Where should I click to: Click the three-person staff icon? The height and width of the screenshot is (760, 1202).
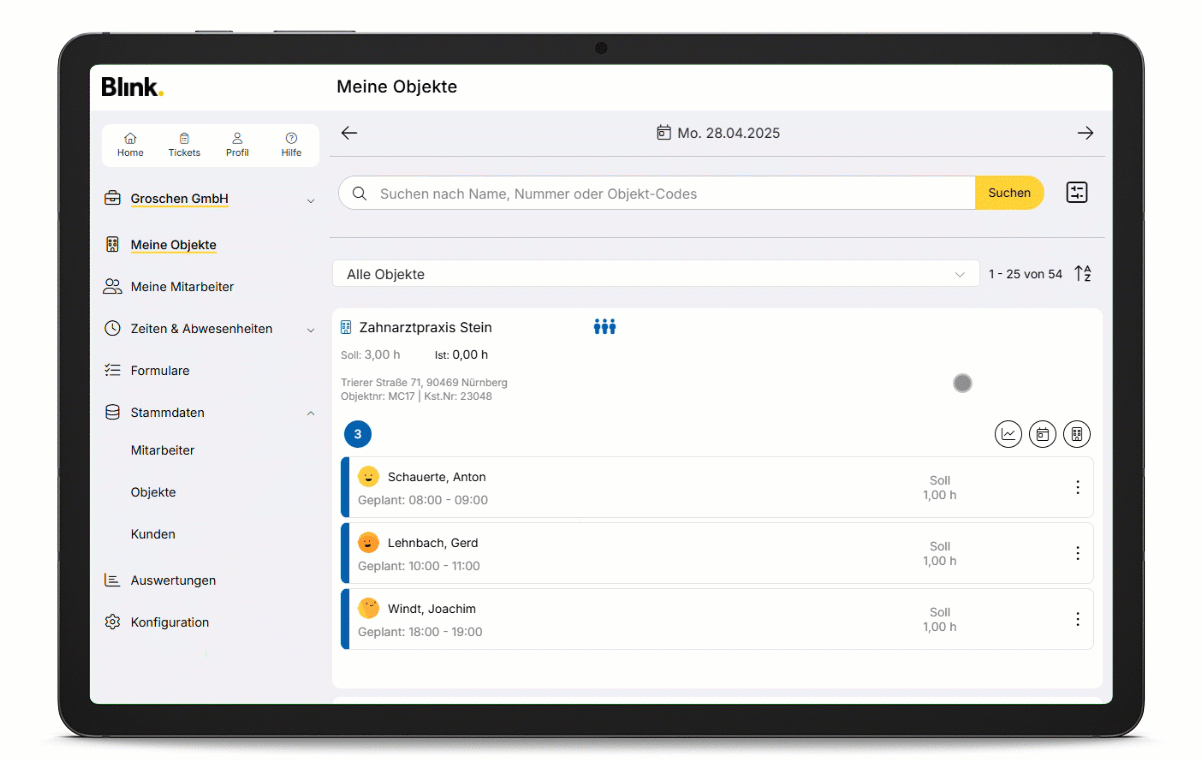pyautogui.click(x=604, y=327)
